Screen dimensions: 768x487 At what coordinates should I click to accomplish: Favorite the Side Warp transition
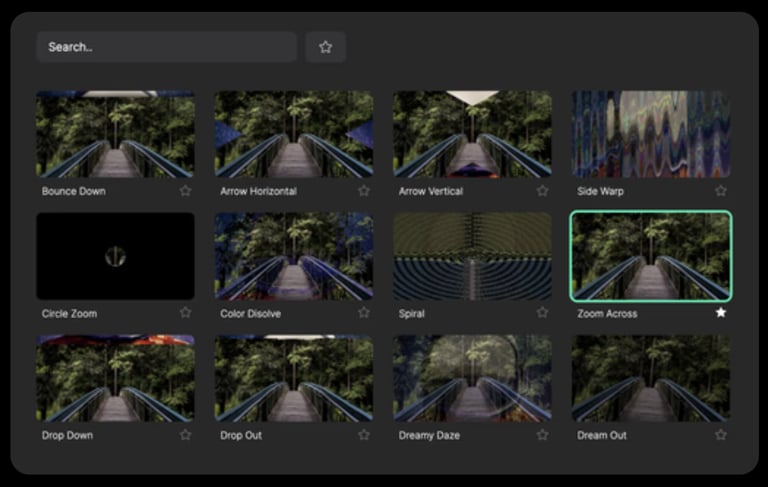[x=721, y=191]
